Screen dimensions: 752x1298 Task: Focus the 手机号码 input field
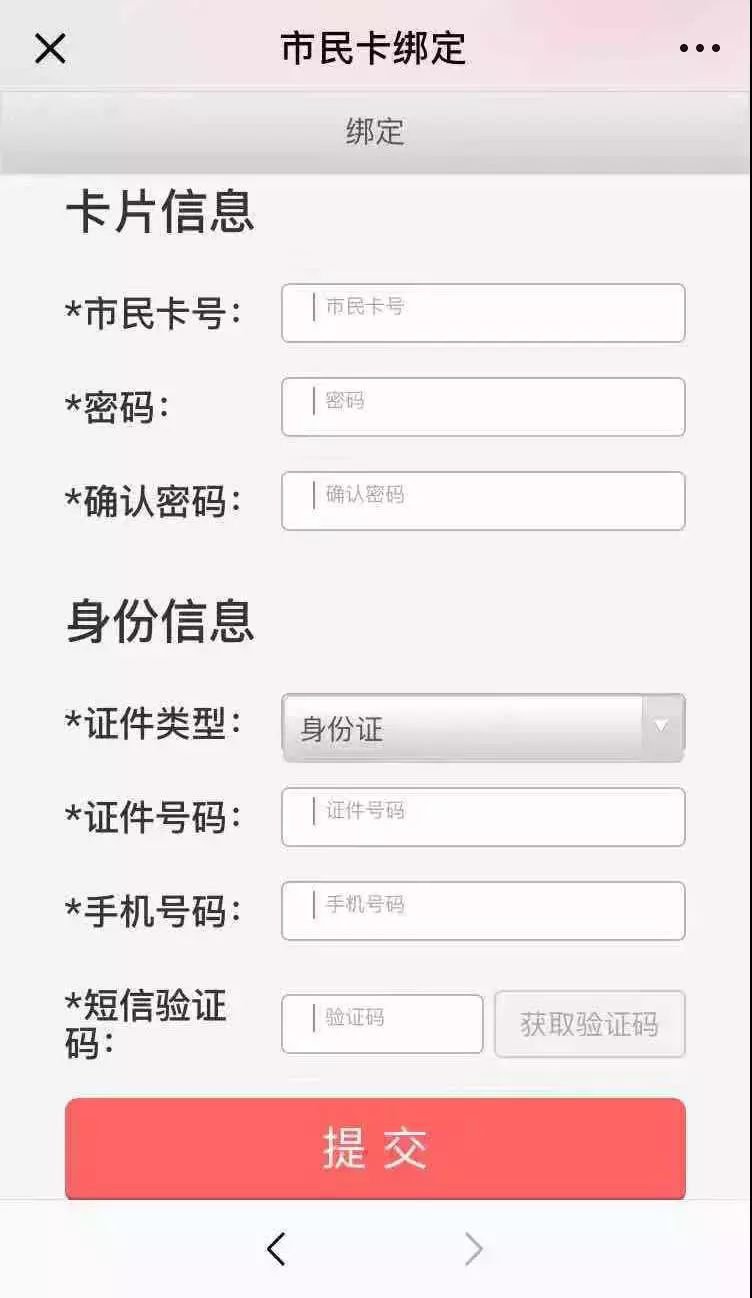point(483,911)
